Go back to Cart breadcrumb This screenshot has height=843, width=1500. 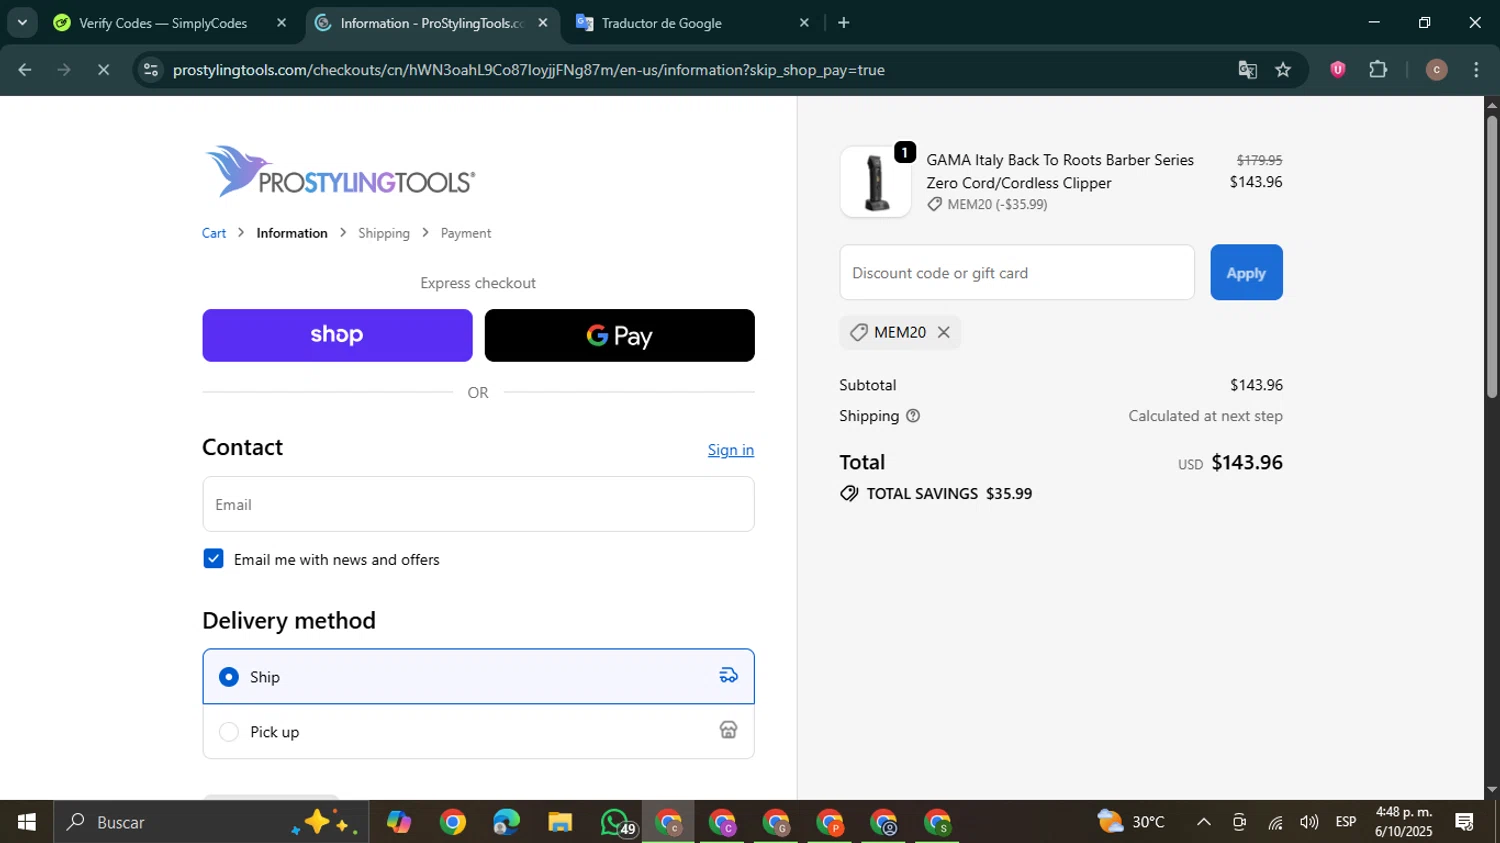coord(214,233)
